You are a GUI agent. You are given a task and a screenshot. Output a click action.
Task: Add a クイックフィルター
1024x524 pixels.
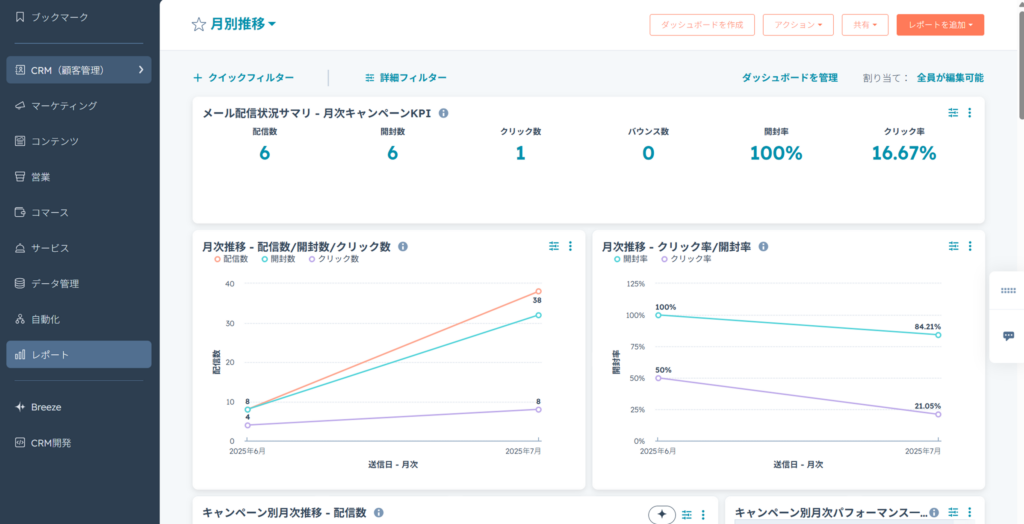[244, 78]
